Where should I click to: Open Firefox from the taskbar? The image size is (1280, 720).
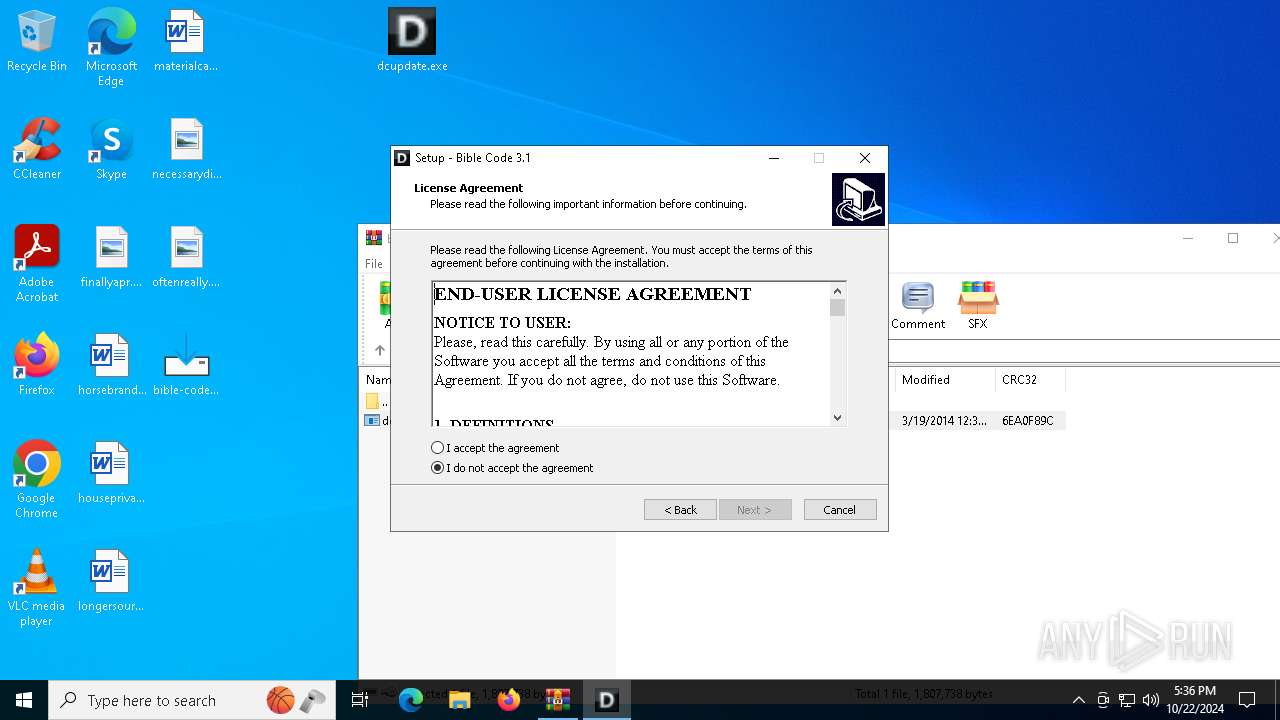click(509, 700)
